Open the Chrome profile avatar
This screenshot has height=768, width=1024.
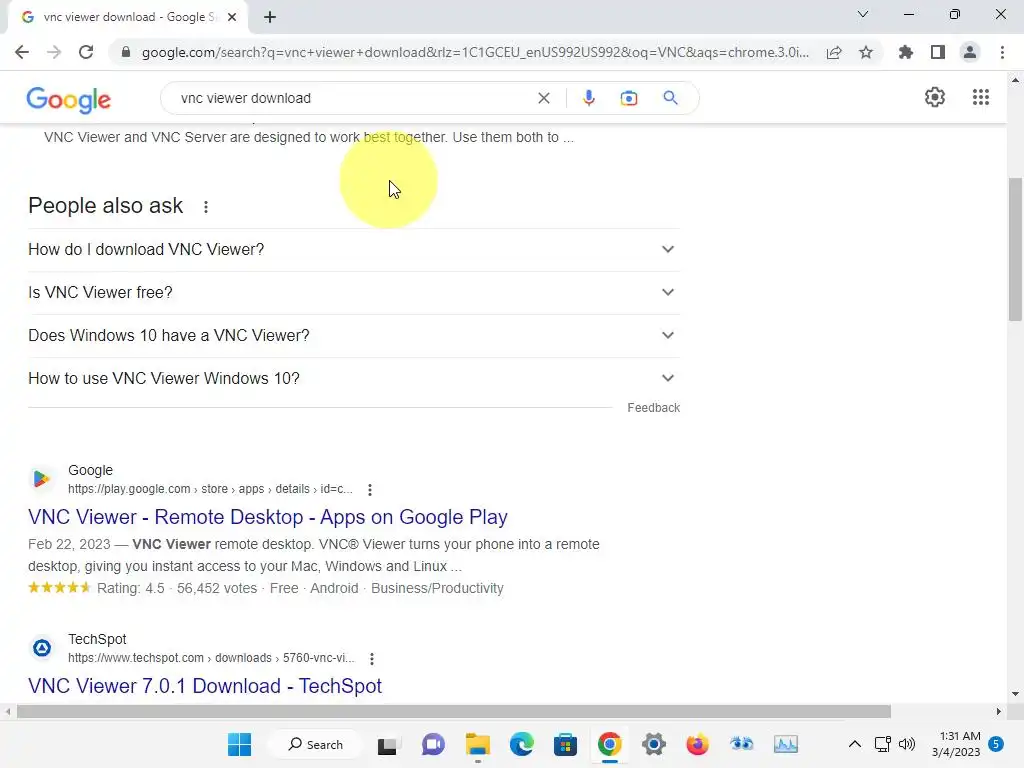[970, 52]
